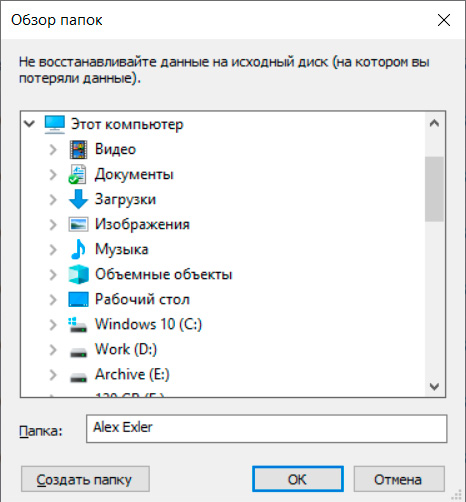The image size is (466, 502).
Task: Click the Папка text field
Action: (266, 428)
